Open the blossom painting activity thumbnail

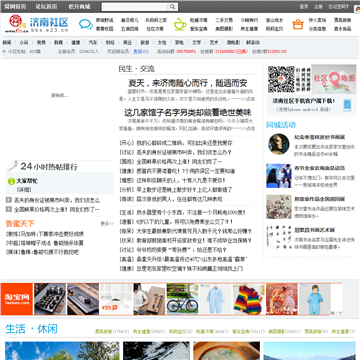click(279, 207)
